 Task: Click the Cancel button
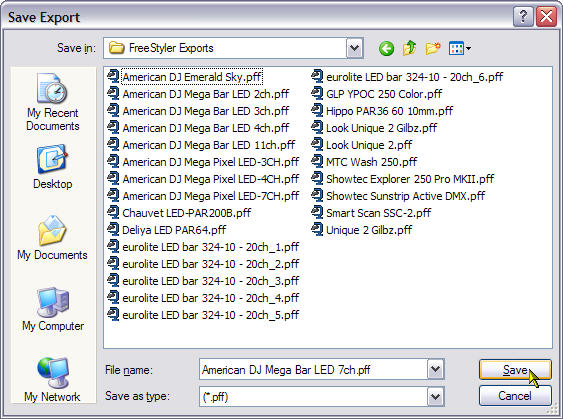pos(515,396)
